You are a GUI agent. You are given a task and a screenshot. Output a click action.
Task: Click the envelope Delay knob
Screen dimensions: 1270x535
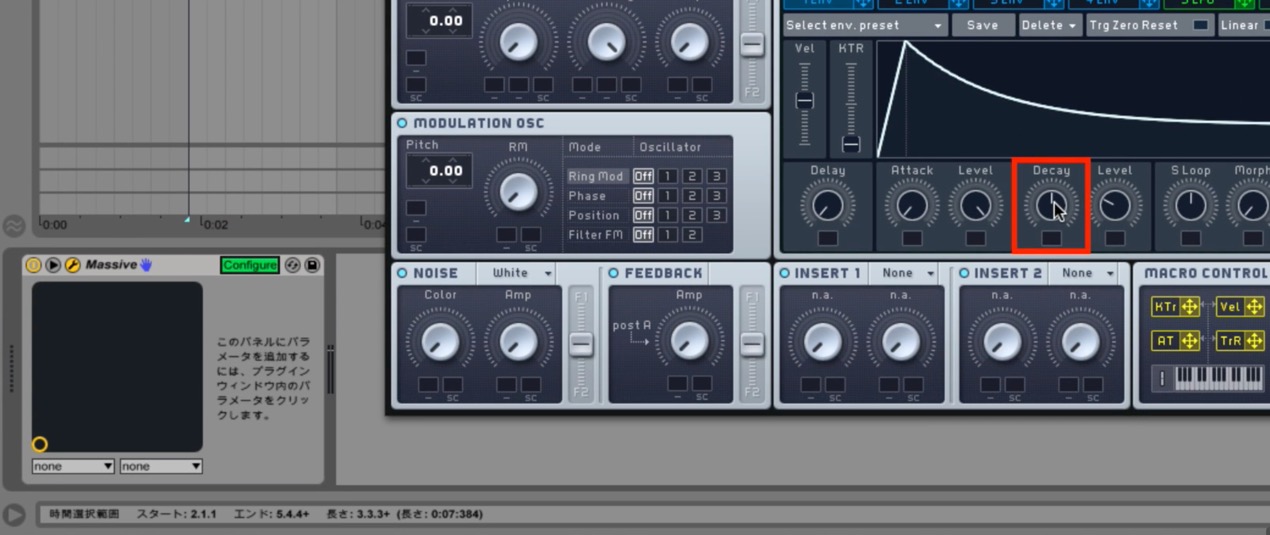pyautogui.click(x=827, y=206)
